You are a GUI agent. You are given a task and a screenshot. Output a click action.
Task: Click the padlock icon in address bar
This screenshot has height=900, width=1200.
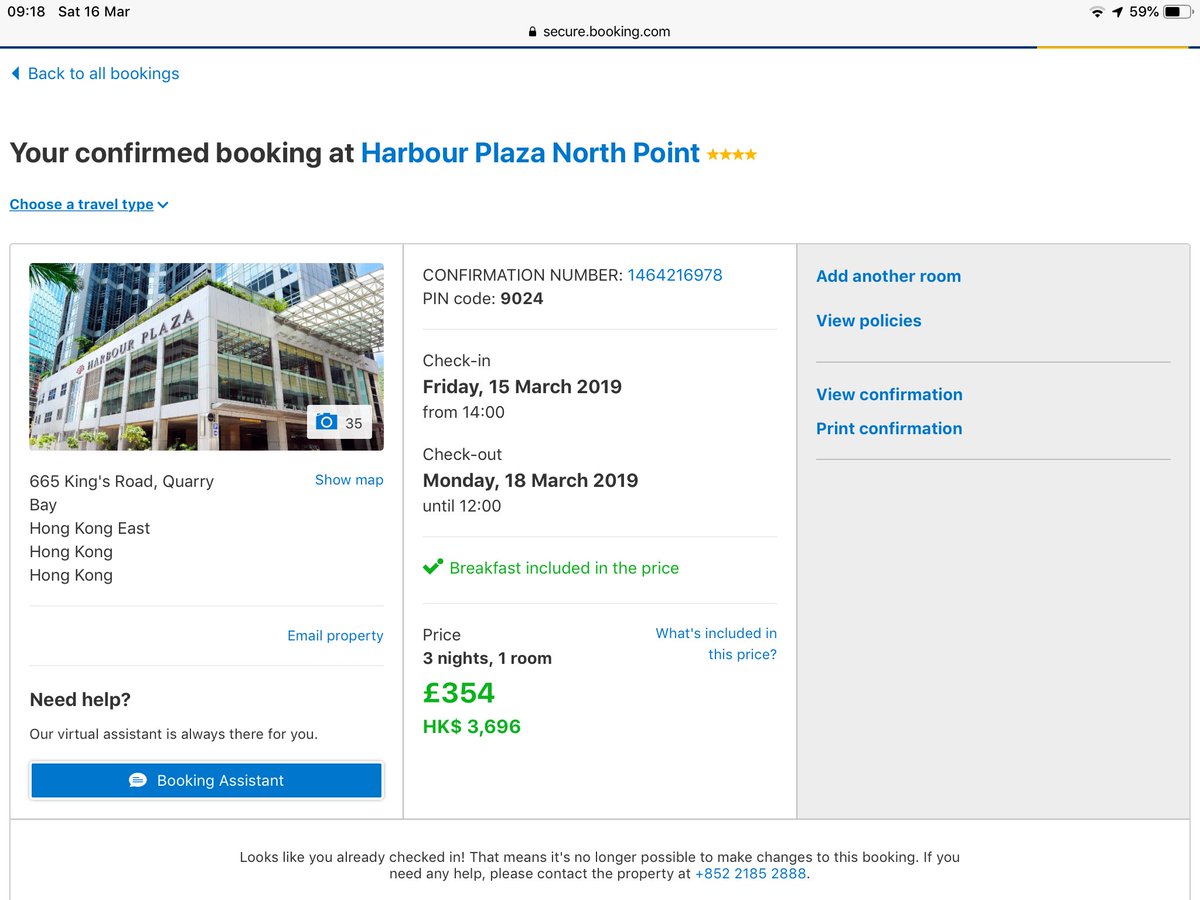(x=533, y=32)
